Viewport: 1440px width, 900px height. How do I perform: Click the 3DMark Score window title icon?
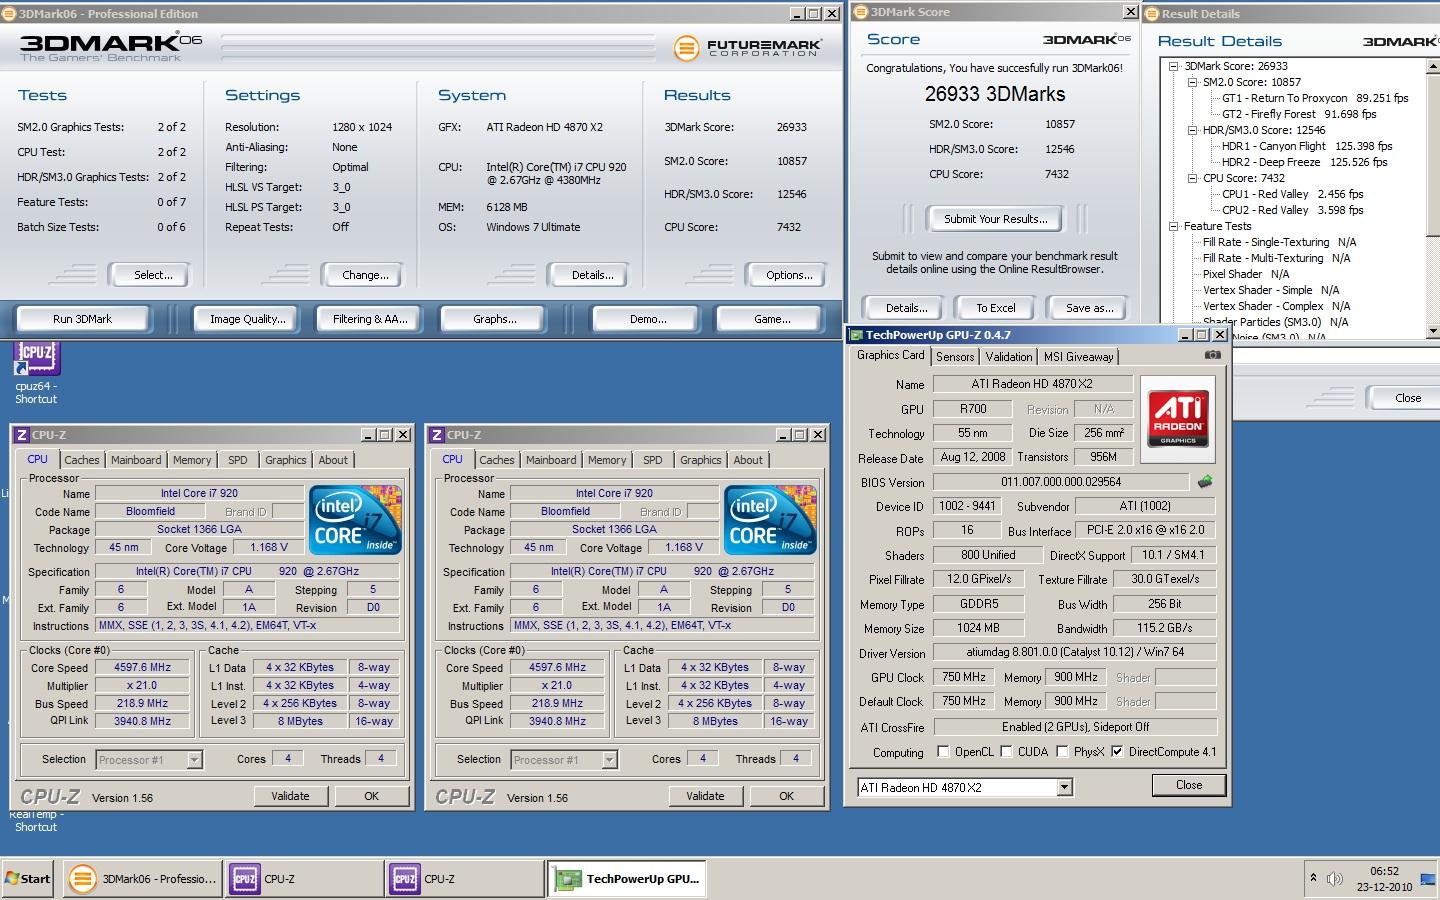[860, 12]
